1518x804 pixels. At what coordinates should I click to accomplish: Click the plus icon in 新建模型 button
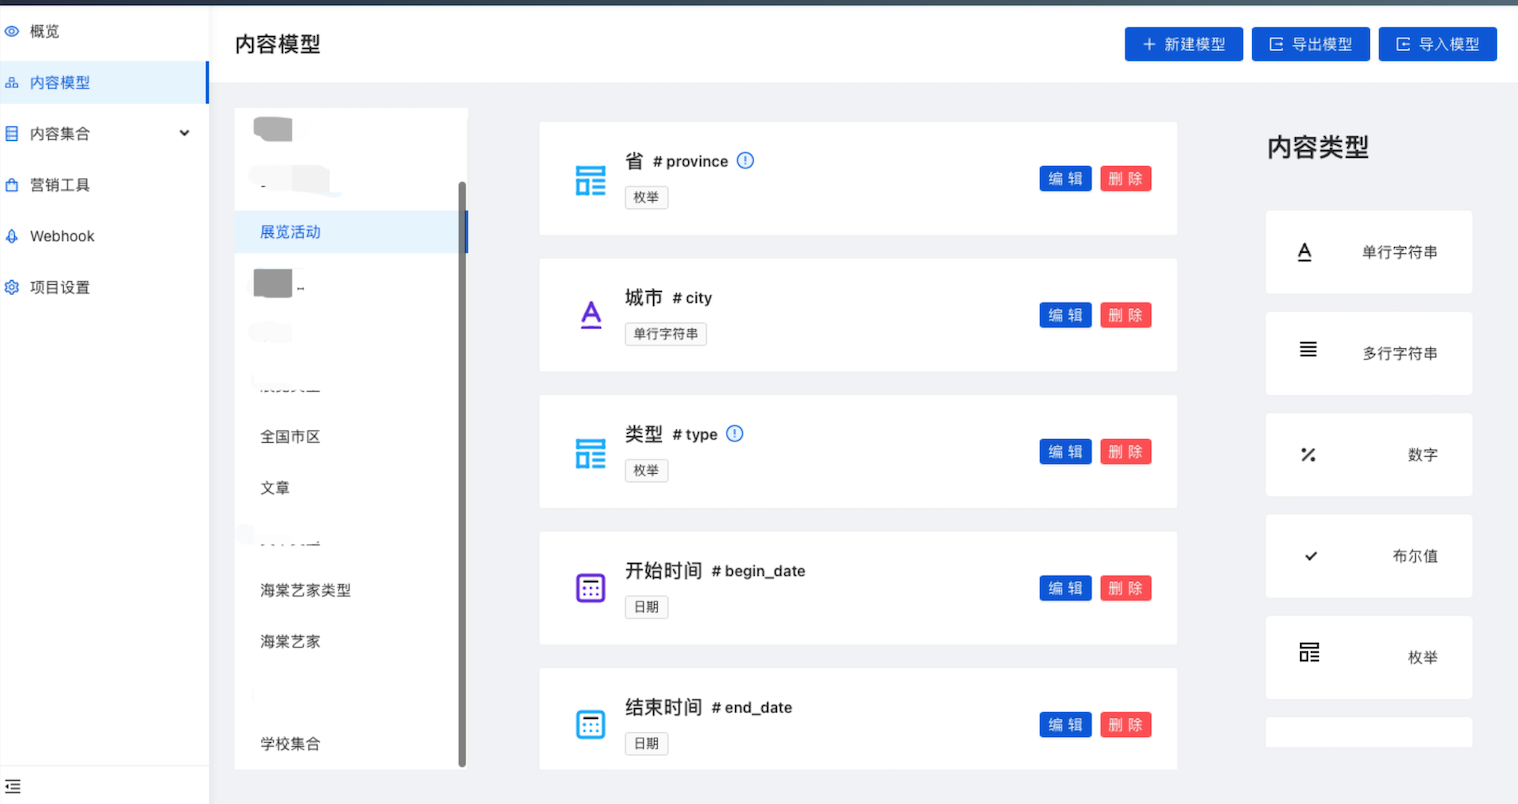tap(1149, 44)
